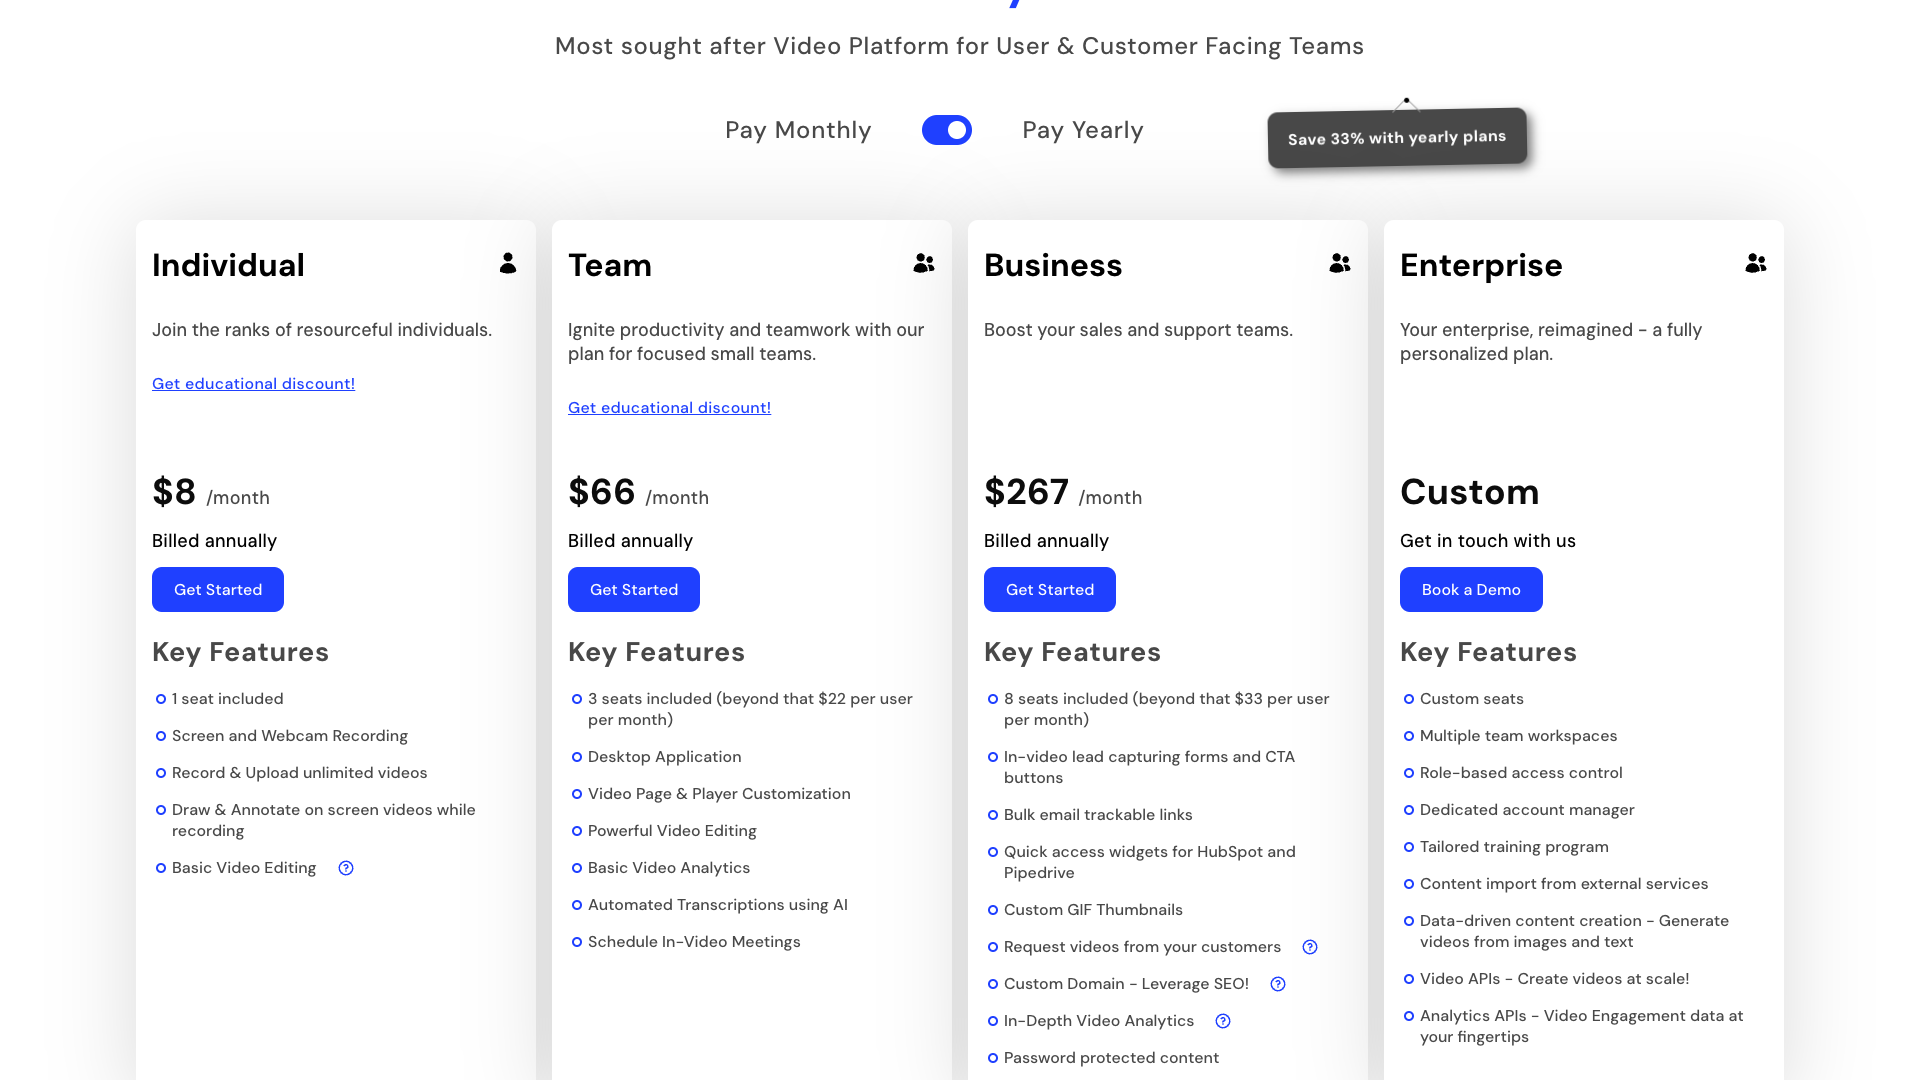Click the Custom pricing text for Enterprise
Screen dimensions: 1920x1080
pos(1469,492)
